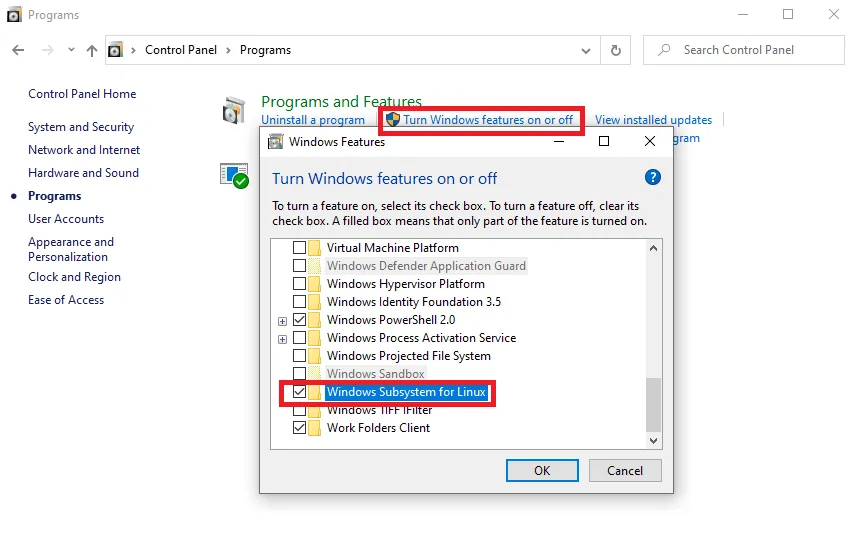Toggle the Windows TIFF IFilter checkbox
The image size is (857, 545).
coord(299,410)
